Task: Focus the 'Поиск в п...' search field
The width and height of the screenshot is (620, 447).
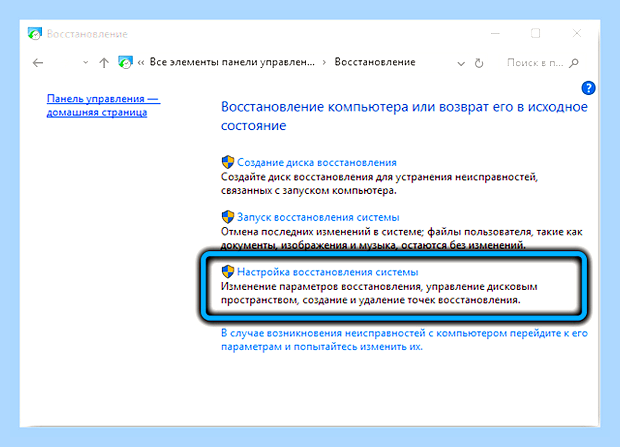Action: point(535,63)
